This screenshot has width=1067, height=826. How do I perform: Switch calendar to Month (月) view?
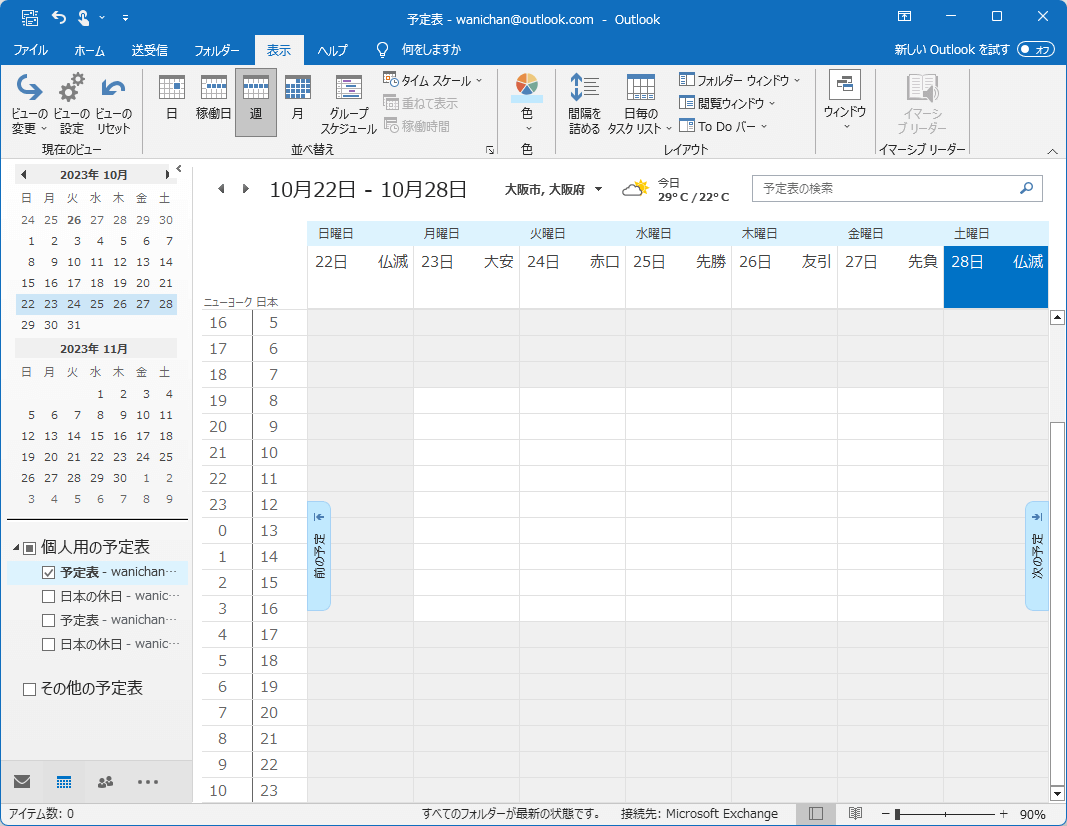[x=297, y=102]
